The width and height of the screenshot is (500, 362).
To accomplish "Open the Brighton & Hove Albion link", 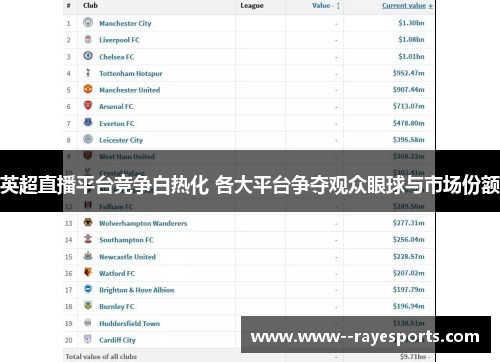I will point(137,290).
